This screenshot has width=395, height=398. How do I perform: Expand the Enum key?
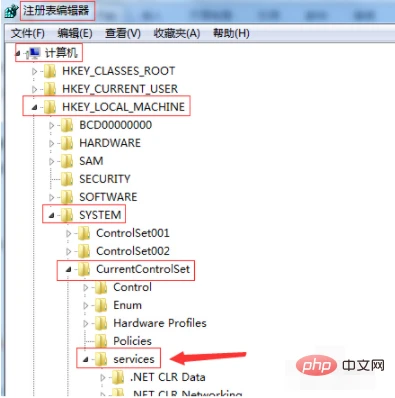[x=86, y=306]
